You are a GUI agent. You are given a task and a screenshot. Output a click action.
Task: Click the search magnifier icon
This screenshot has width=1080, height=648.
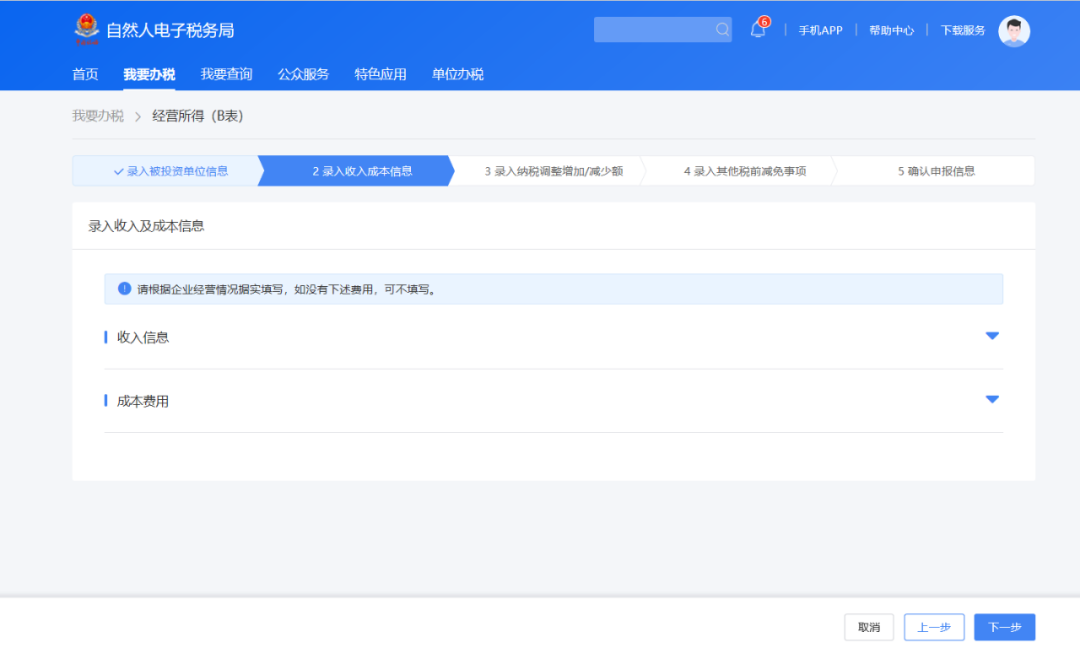722,29
